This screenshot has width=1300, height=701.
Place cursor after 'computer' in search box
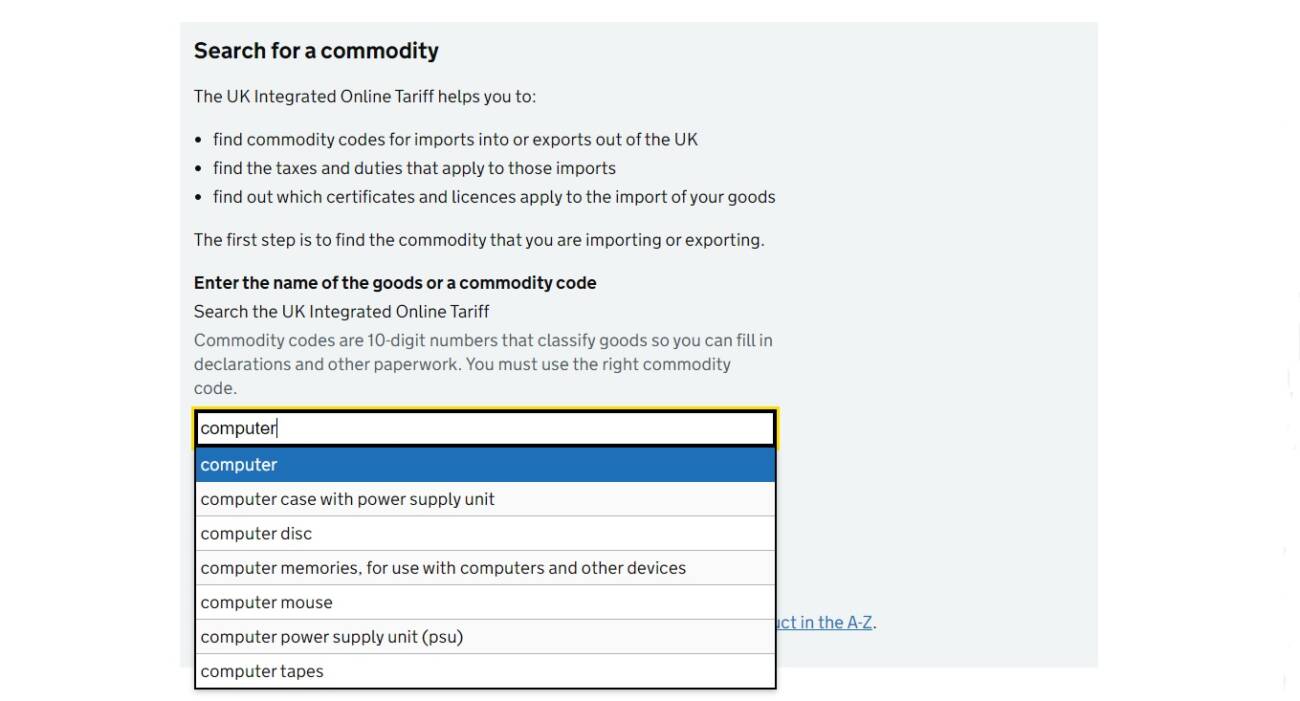277,428
